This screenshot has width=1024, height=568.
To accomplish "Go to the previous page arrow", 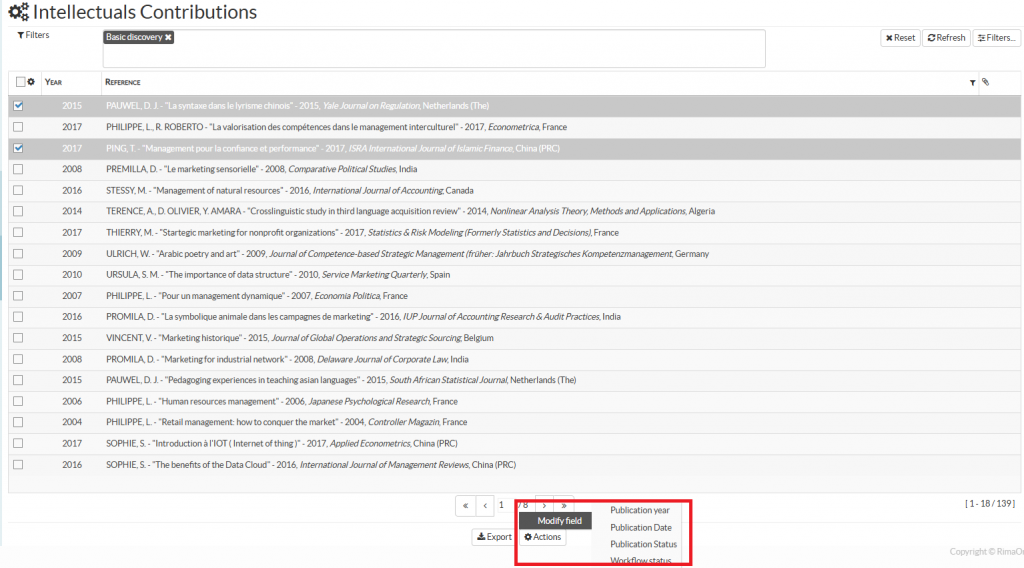I will point(484,506).
